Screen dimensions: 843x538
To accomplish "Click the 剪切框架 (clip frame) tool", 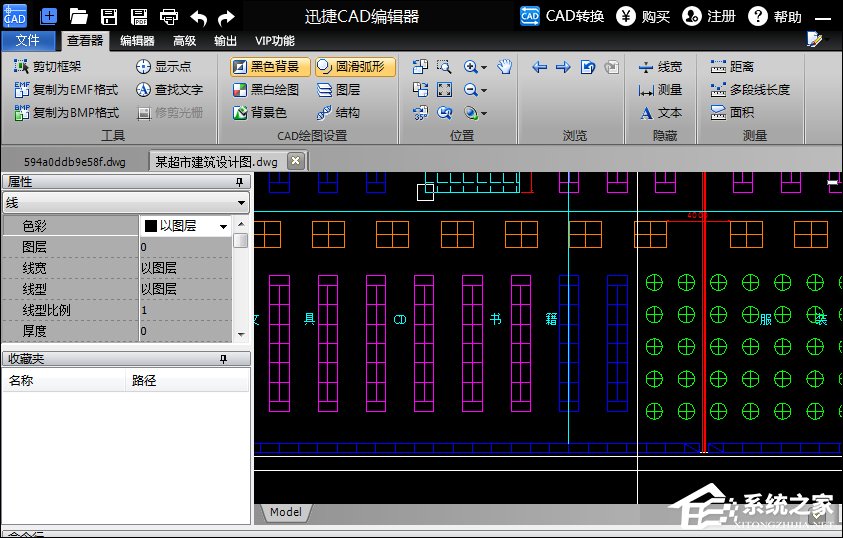I will pos(48,67).
